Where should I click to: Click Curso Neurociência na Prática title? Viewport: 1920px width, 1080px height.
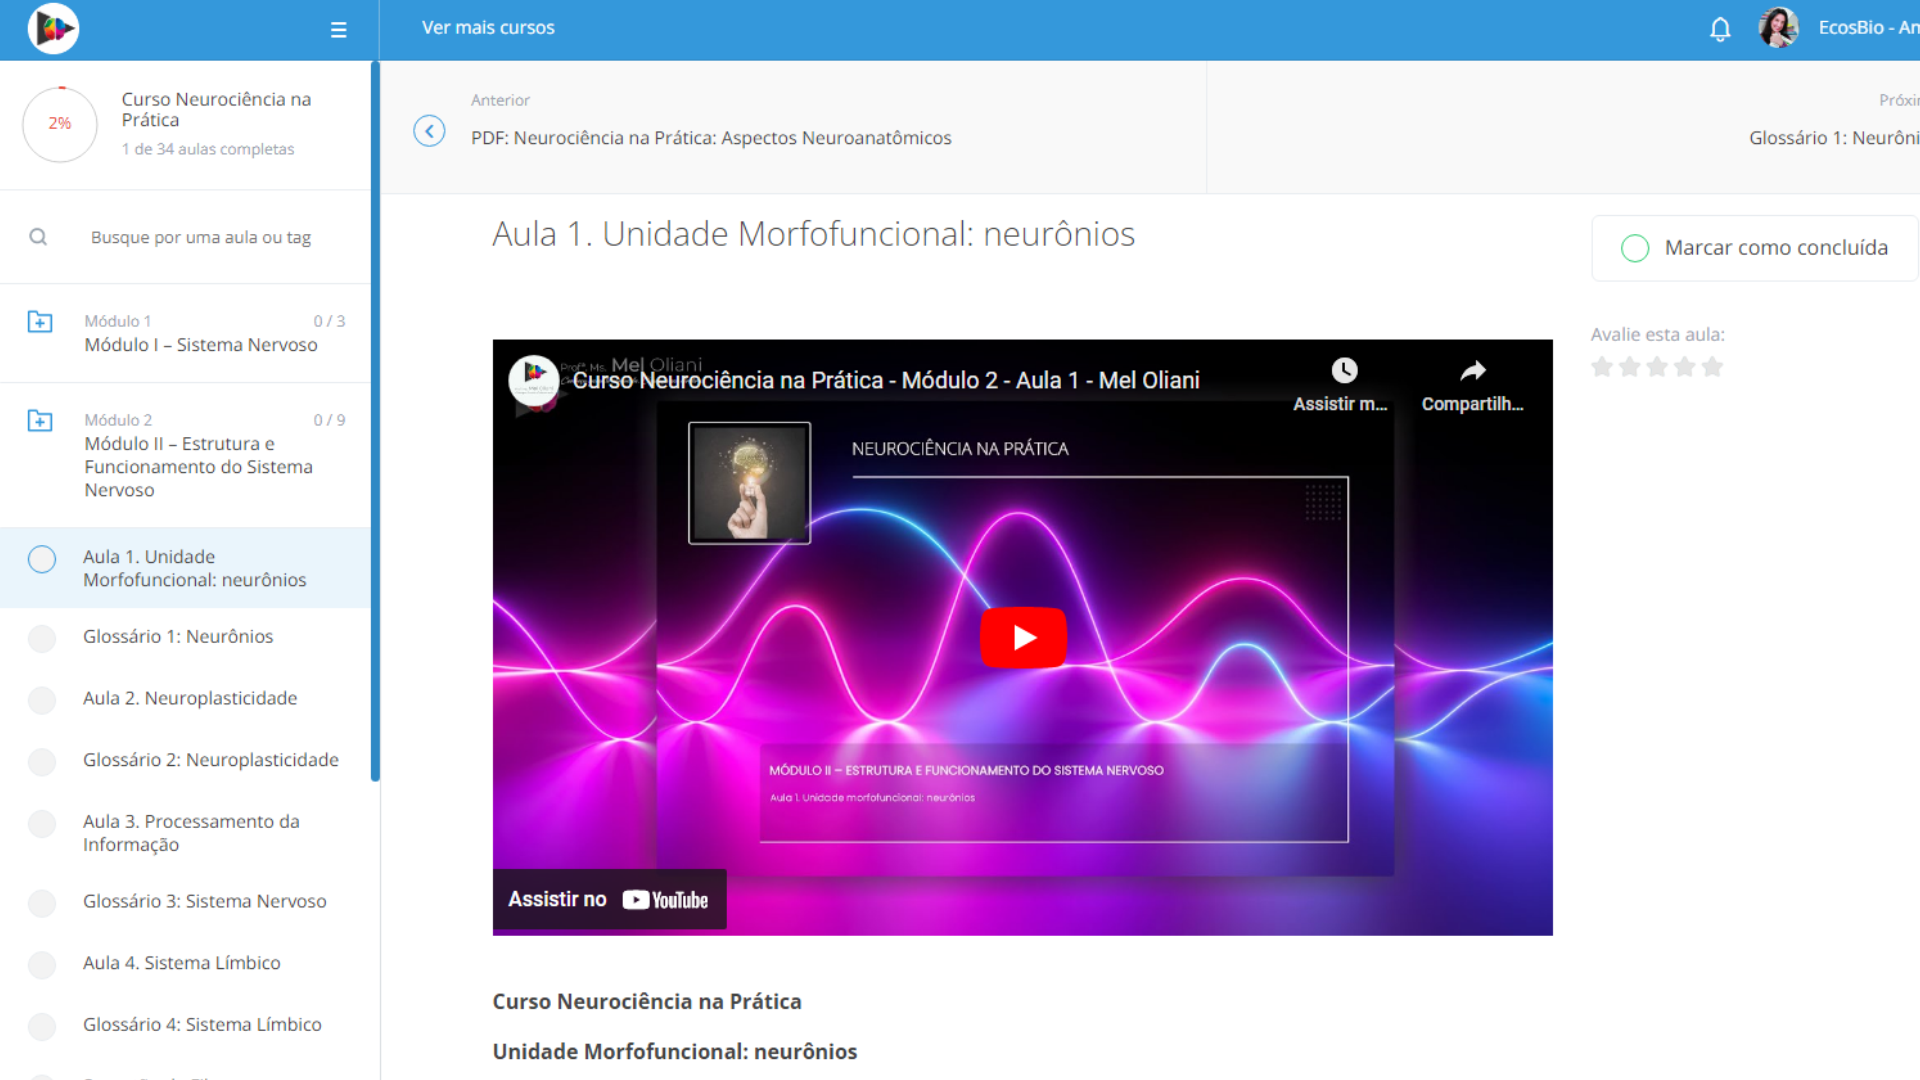(x=216, y=109)
